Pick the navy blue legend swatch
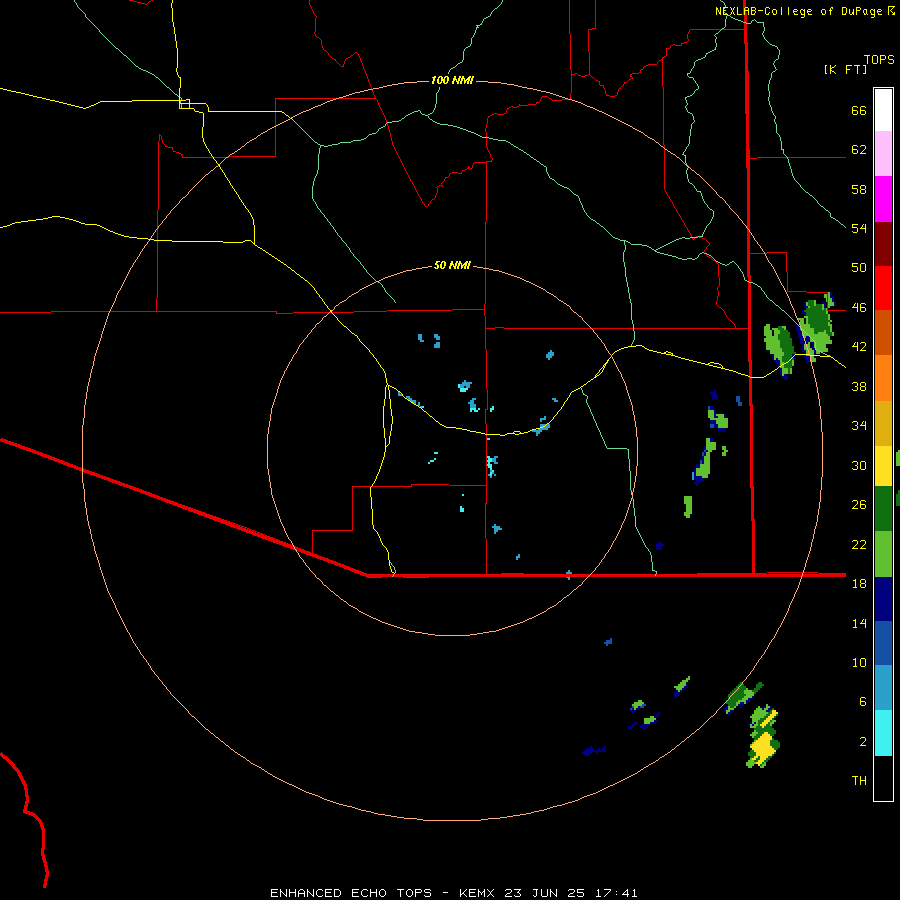Image resolution: width=900 pixels, height=900 pixels. pyautogui.click(x=883, y=599)
